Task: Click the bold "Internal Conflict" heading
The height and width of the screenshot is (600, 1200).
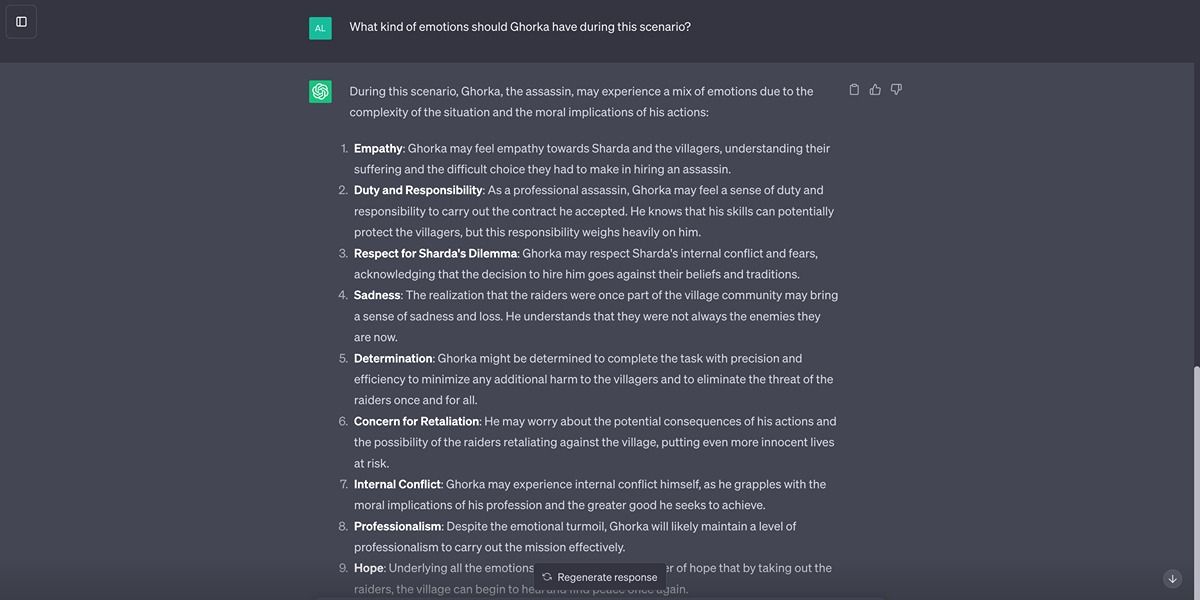Action: [x=397, y=485]
